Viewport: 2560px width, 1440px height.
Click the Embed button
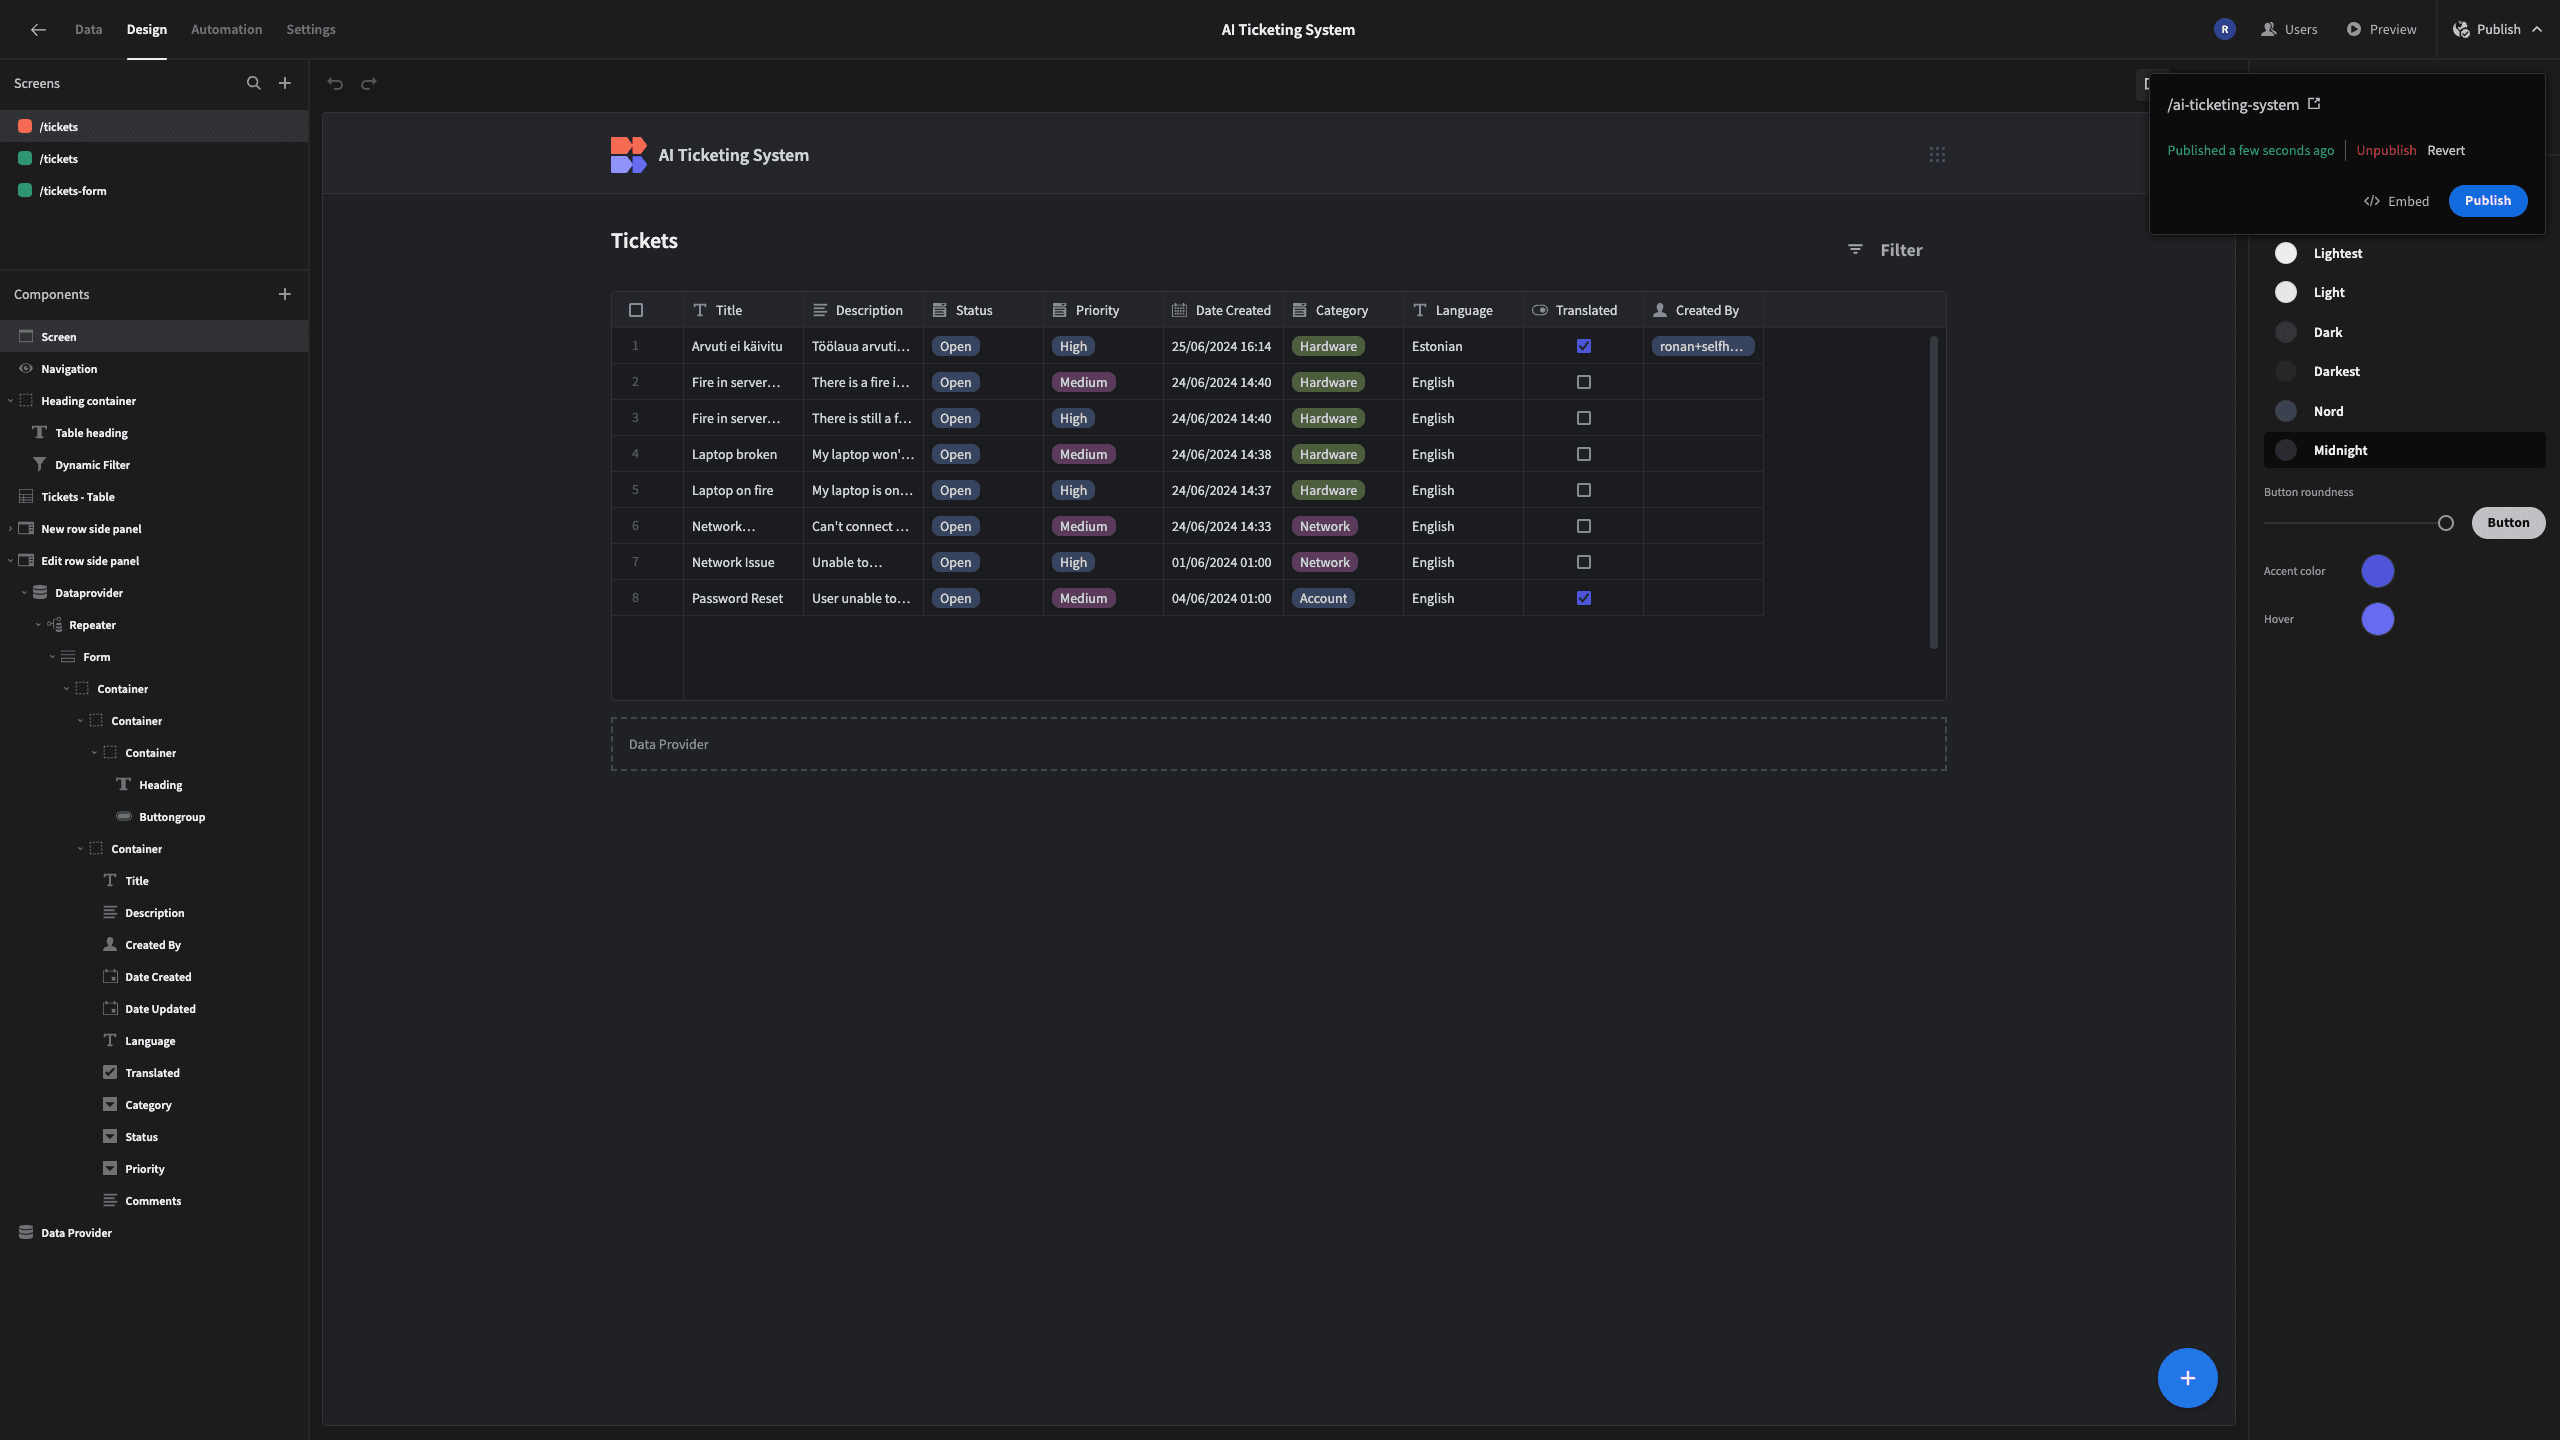[2396, 201]
